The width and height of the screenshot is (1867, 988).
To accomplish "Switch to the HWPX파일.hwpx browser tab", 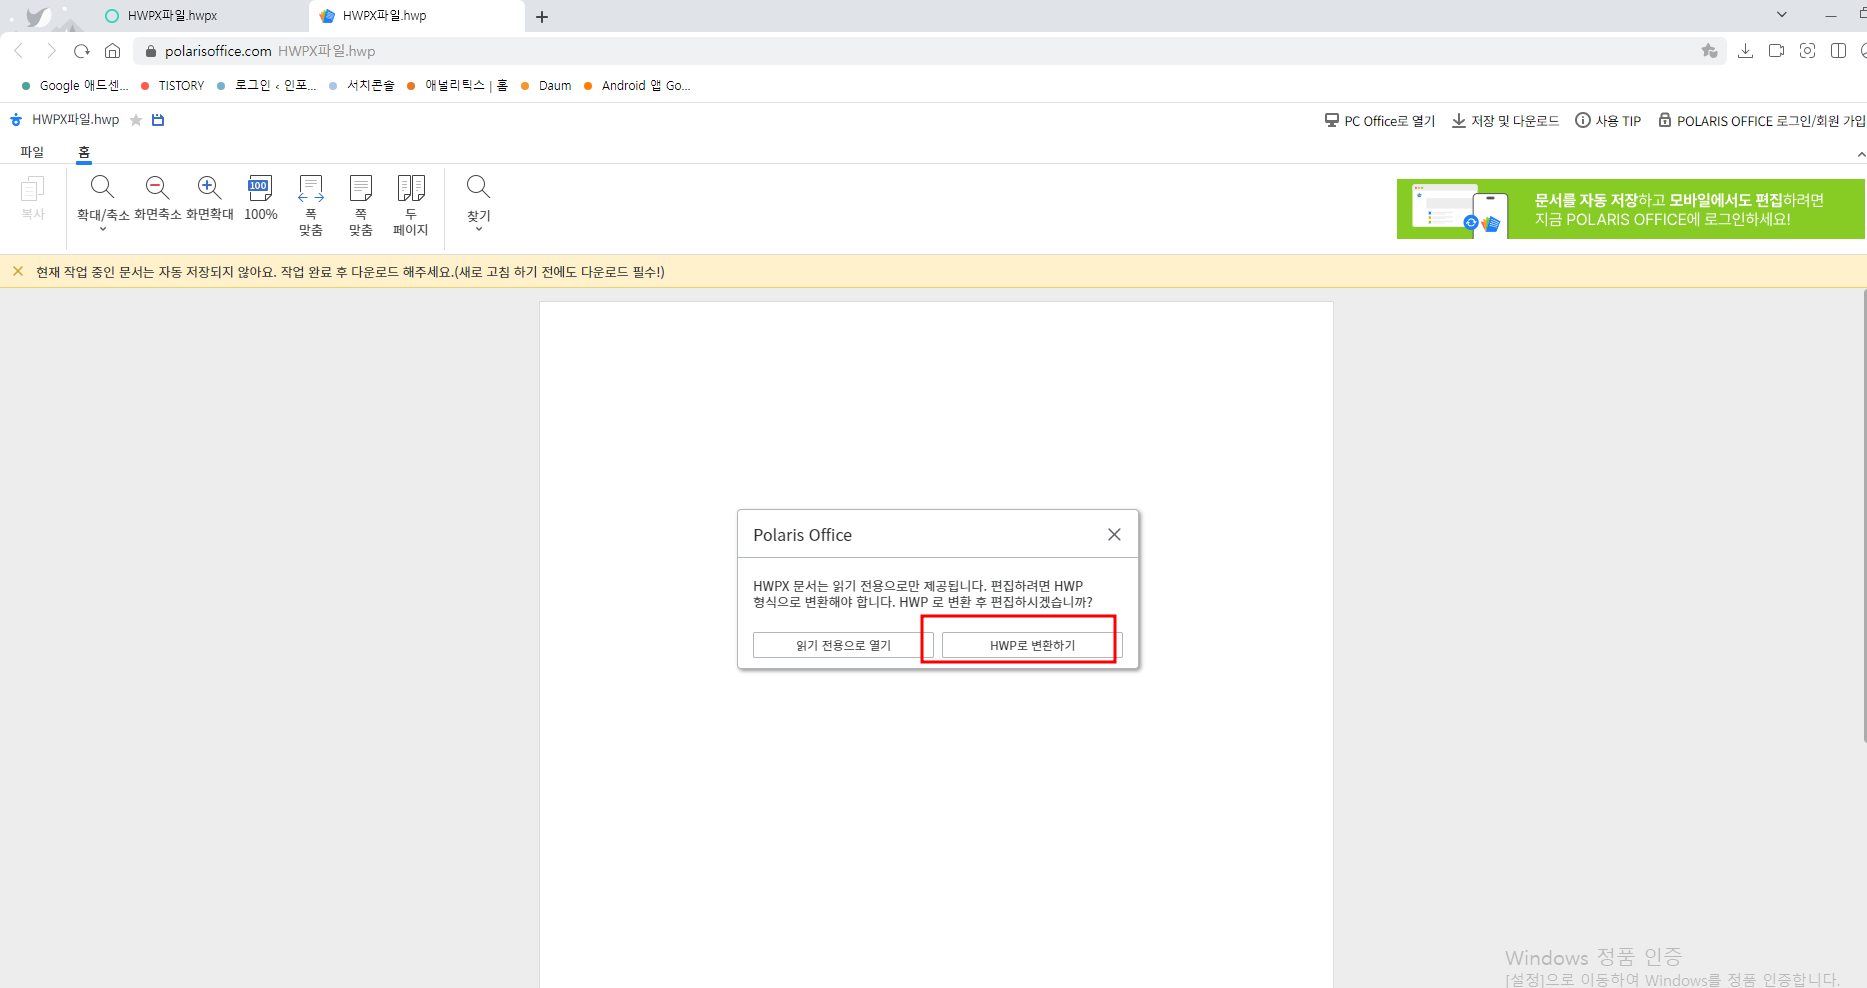I will tap(200, 16).
